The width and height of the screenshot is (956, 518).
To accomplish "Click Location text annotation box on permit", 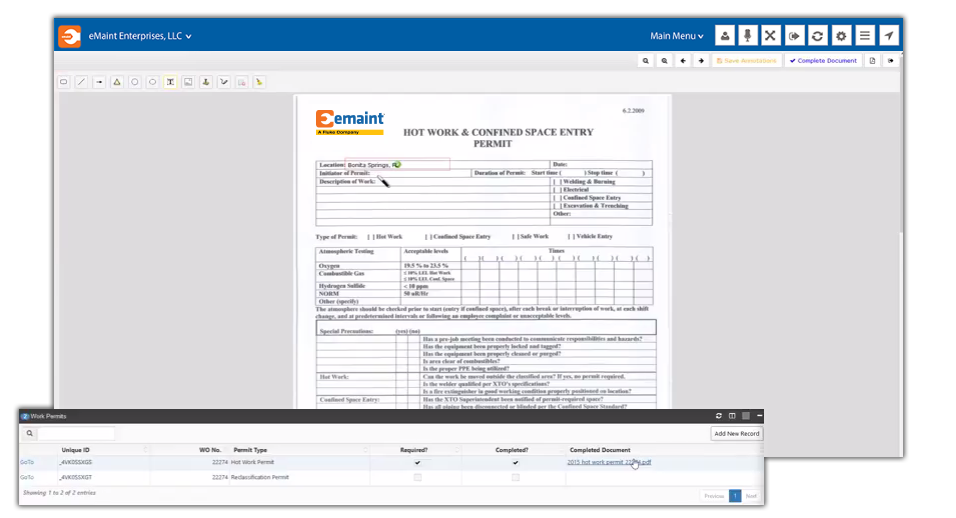I will tap(398, 165).
